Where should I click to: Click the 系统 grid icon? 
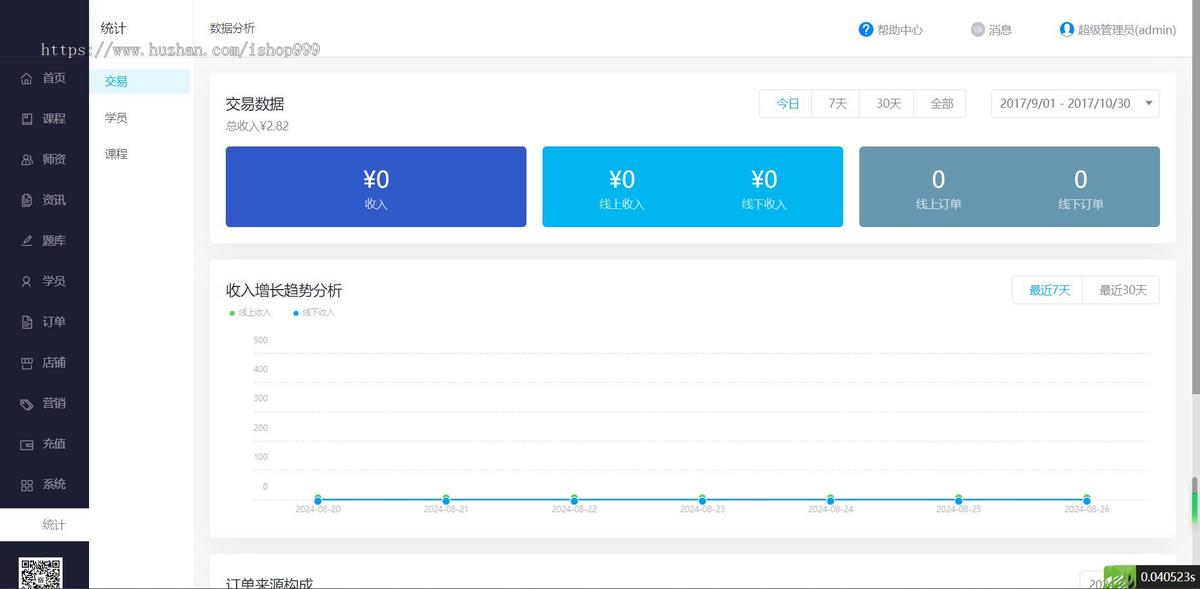point(27,485)
